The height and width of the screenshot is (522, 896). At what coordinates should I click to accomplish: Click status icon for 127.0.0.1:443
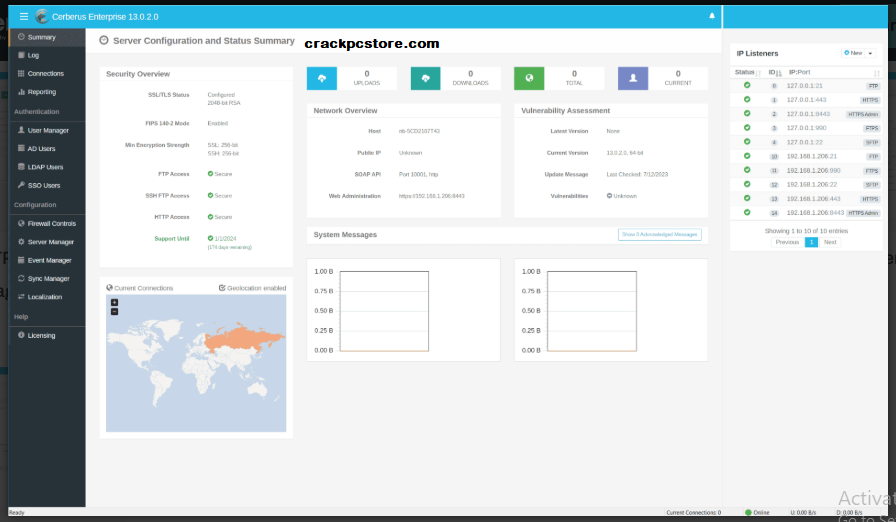(747, 99)
